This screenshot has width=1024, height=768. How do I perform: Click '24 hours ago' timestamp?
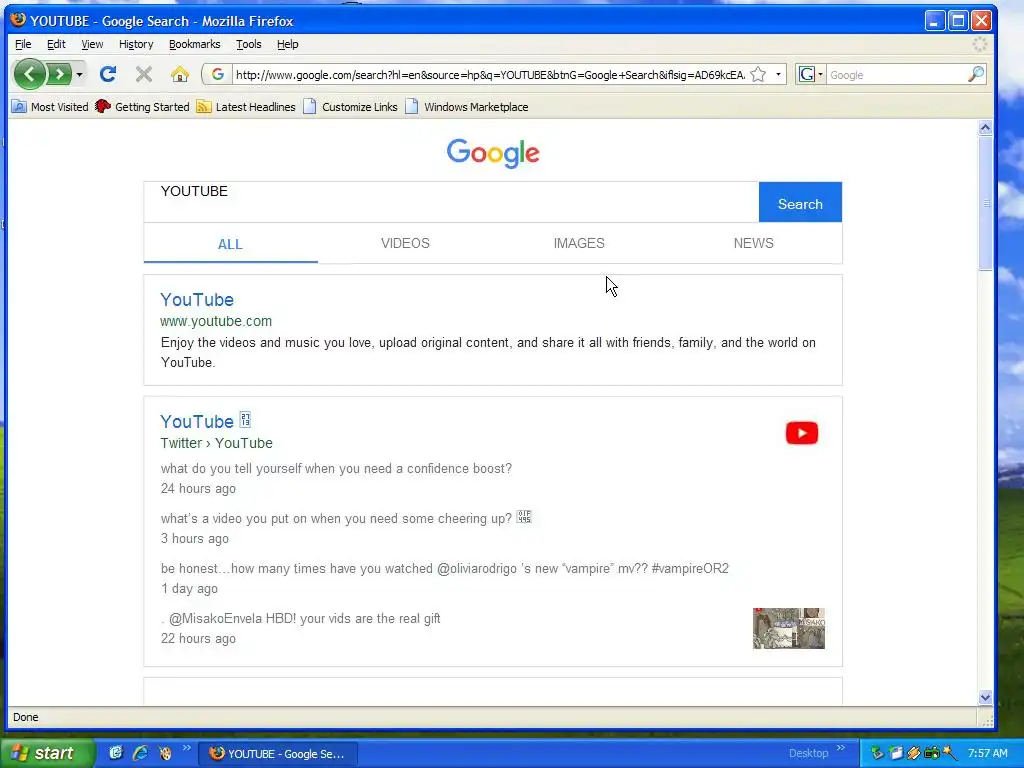(x=199, y=488)
